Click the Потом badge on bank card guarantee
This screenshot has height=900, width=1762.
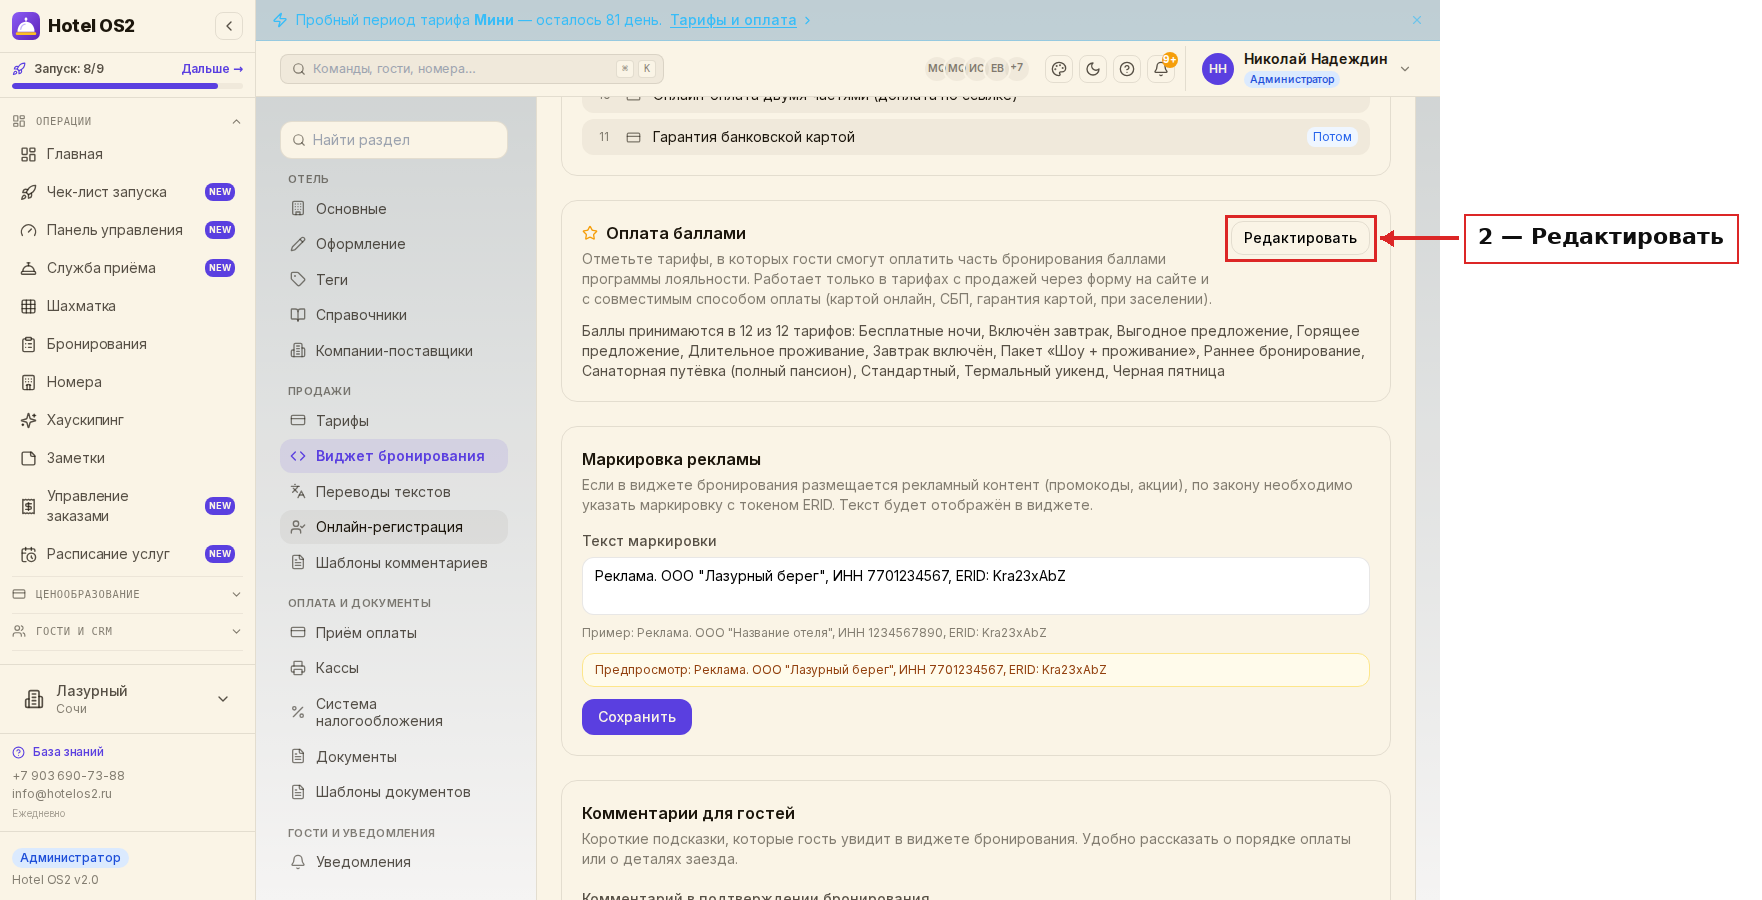pos(1332,137)
